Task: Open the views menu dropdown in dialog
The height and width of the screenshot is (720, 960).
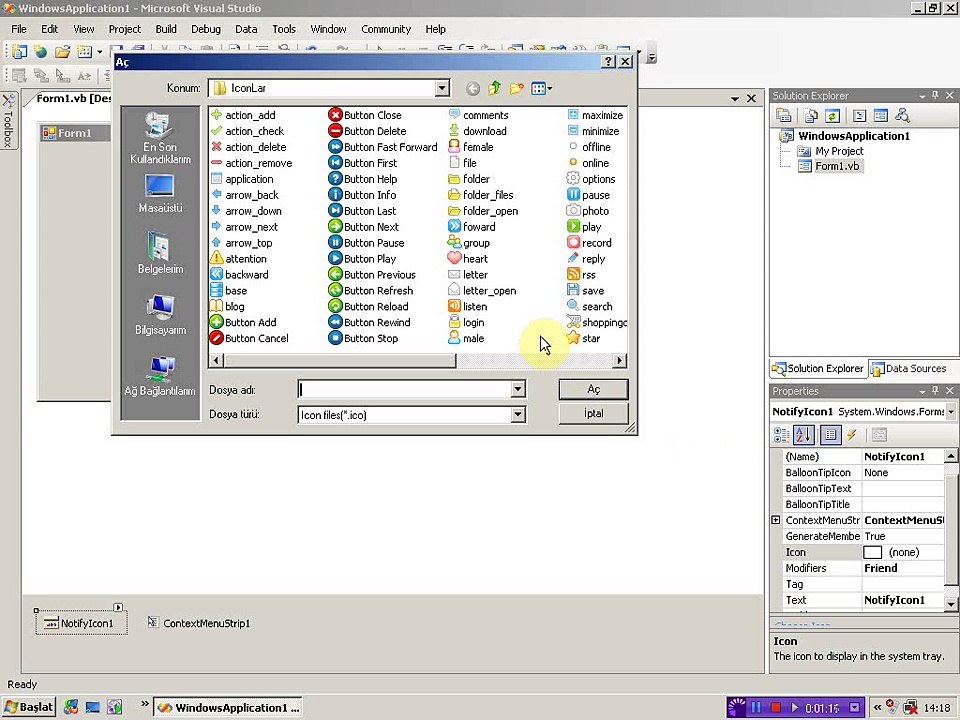Action: (542, 89)
